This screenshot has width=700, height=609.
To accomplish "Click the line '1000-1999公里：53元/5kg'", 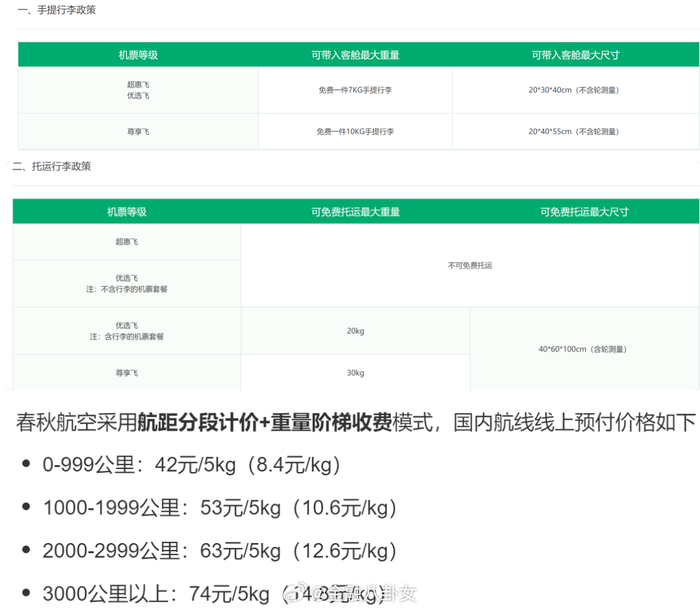I will (220, 508).
